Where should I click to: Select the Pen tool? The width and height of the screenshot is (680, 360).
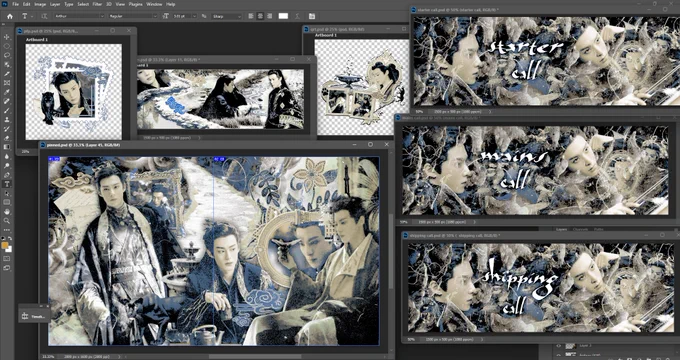pos(7,175)
